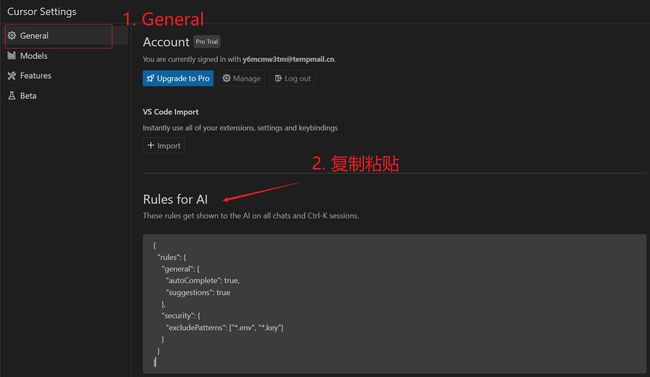This screenshot has height=377, width=650.
Task: Click the signed-in email address
Action: [x=289, y=59]
